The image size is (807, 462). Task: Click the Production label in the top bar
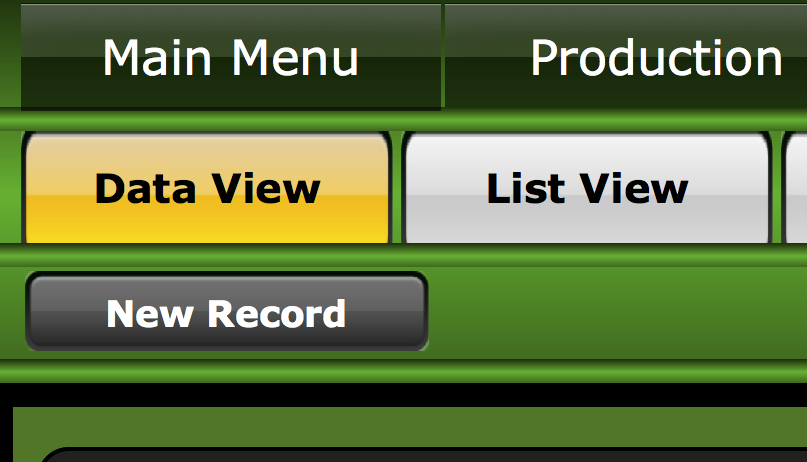pyautogui.click(x=656, y=58)
